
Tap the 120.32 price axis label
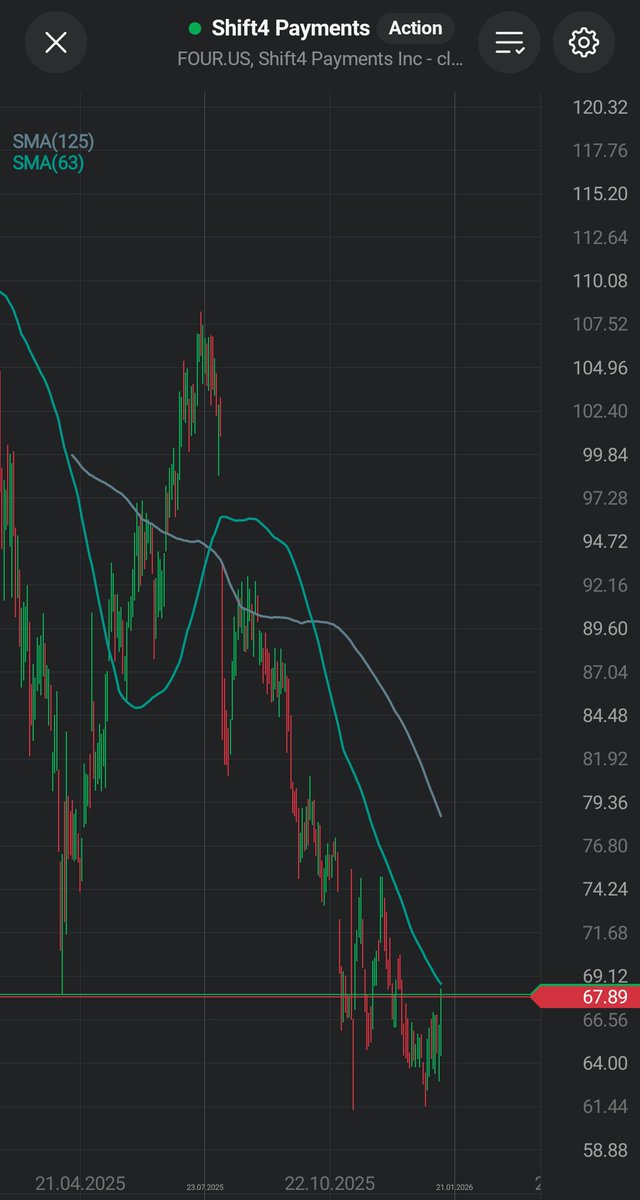point(598,107)
